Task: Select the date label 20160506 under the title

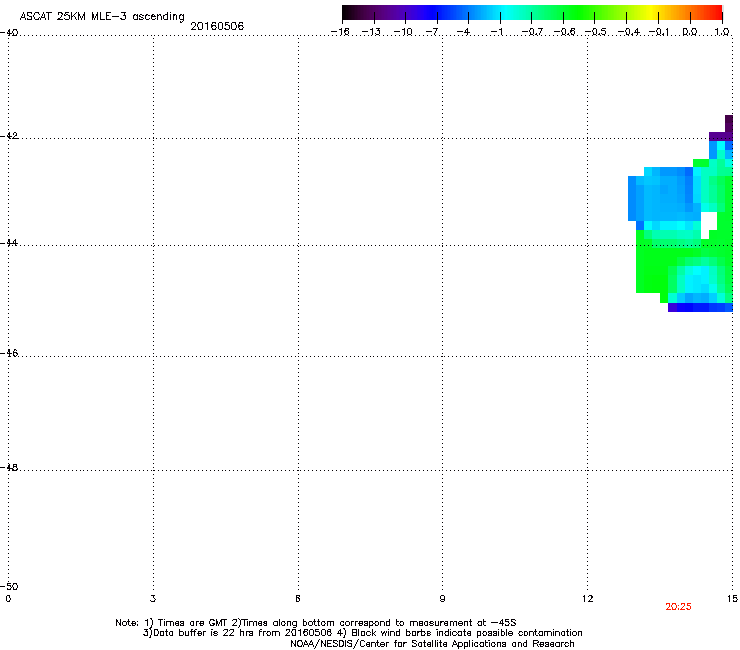Action: (217, 26)
